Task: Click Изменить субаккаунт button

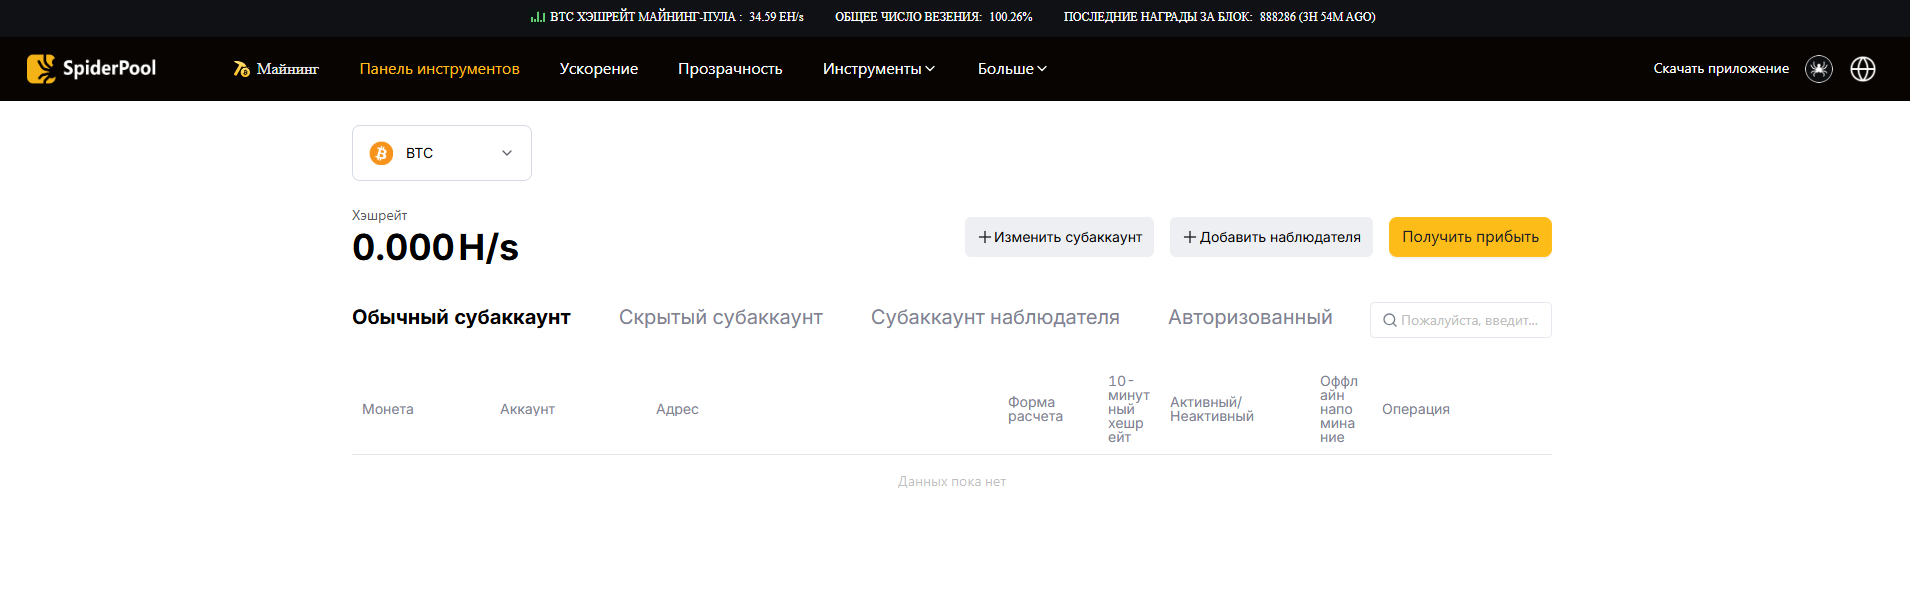Action: 1059,237
